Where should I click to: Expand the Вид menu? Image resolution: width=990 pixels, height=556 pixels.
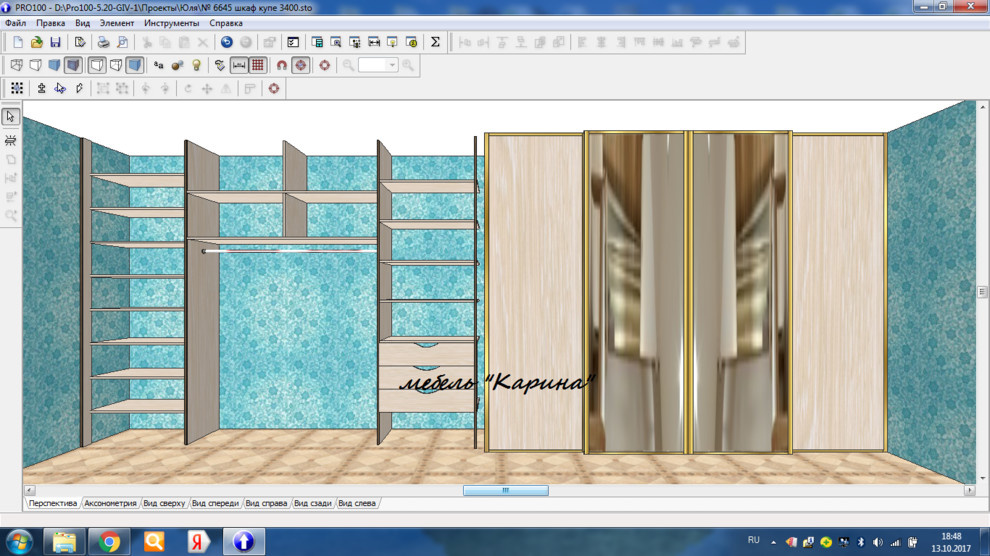83,22
